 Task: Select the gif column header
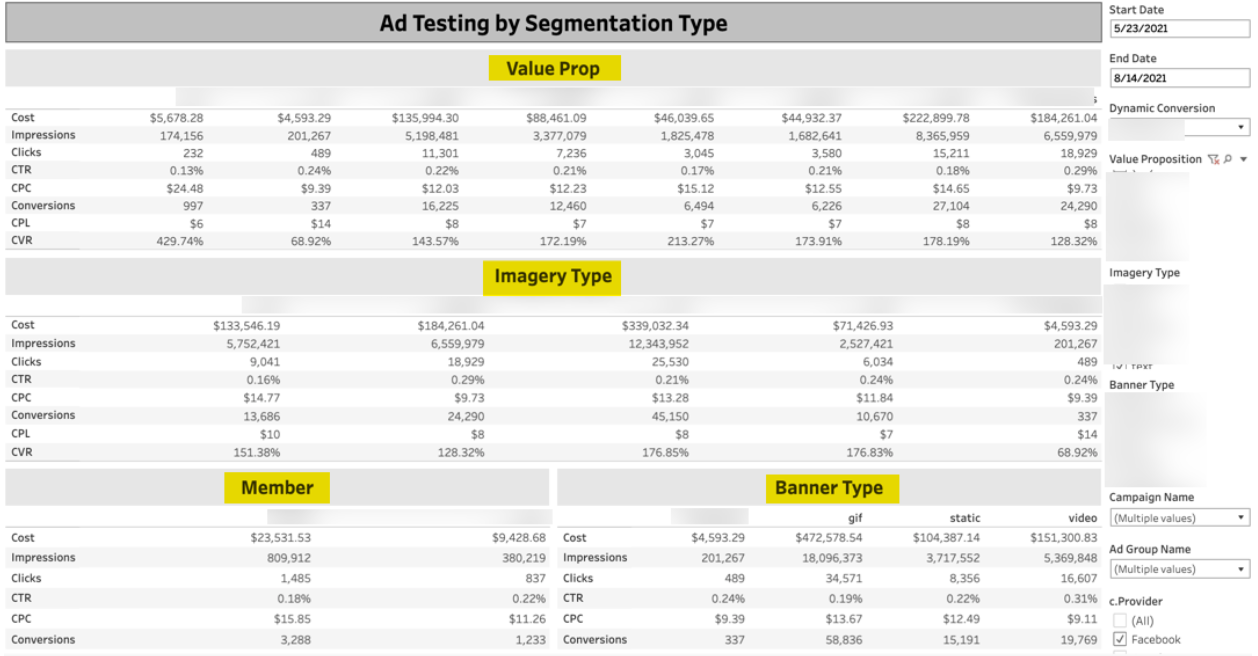coord(853,518)
